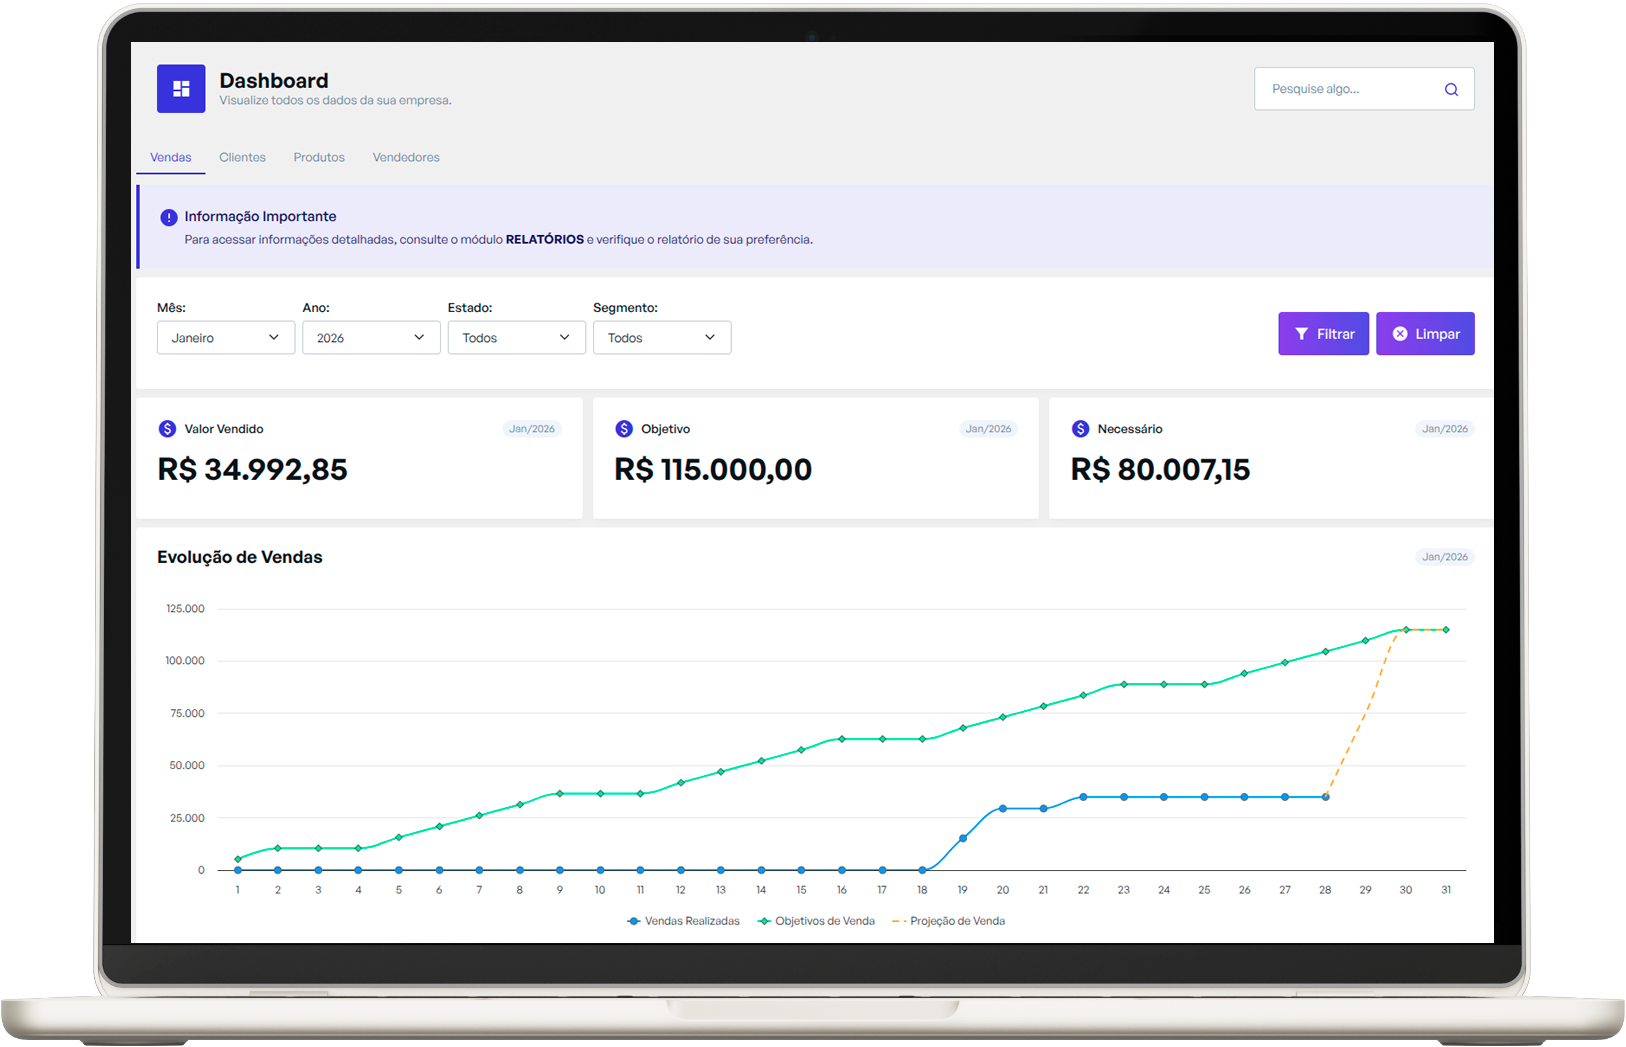This screenshot has height=1047, width=1626.
Task: Open the Produtos tab
Action: coord(319,157)
